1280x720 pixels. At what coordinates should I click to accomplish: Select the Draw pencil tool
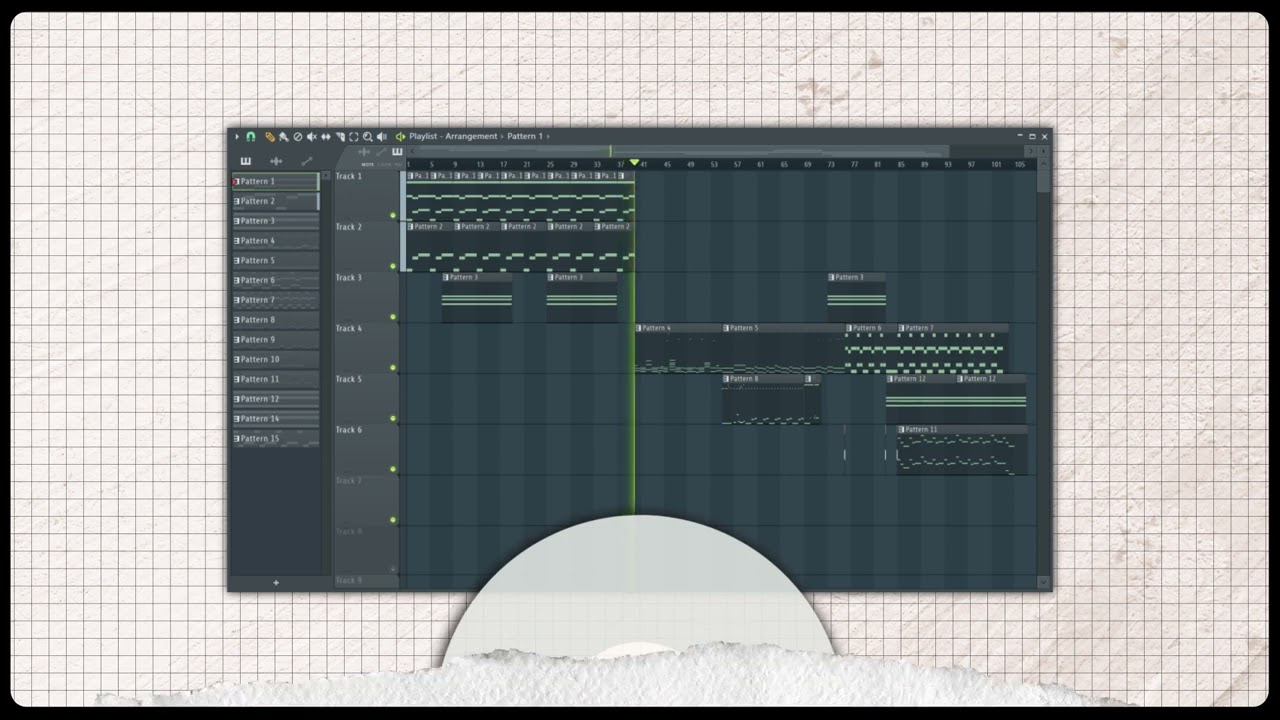click(270, 136)
